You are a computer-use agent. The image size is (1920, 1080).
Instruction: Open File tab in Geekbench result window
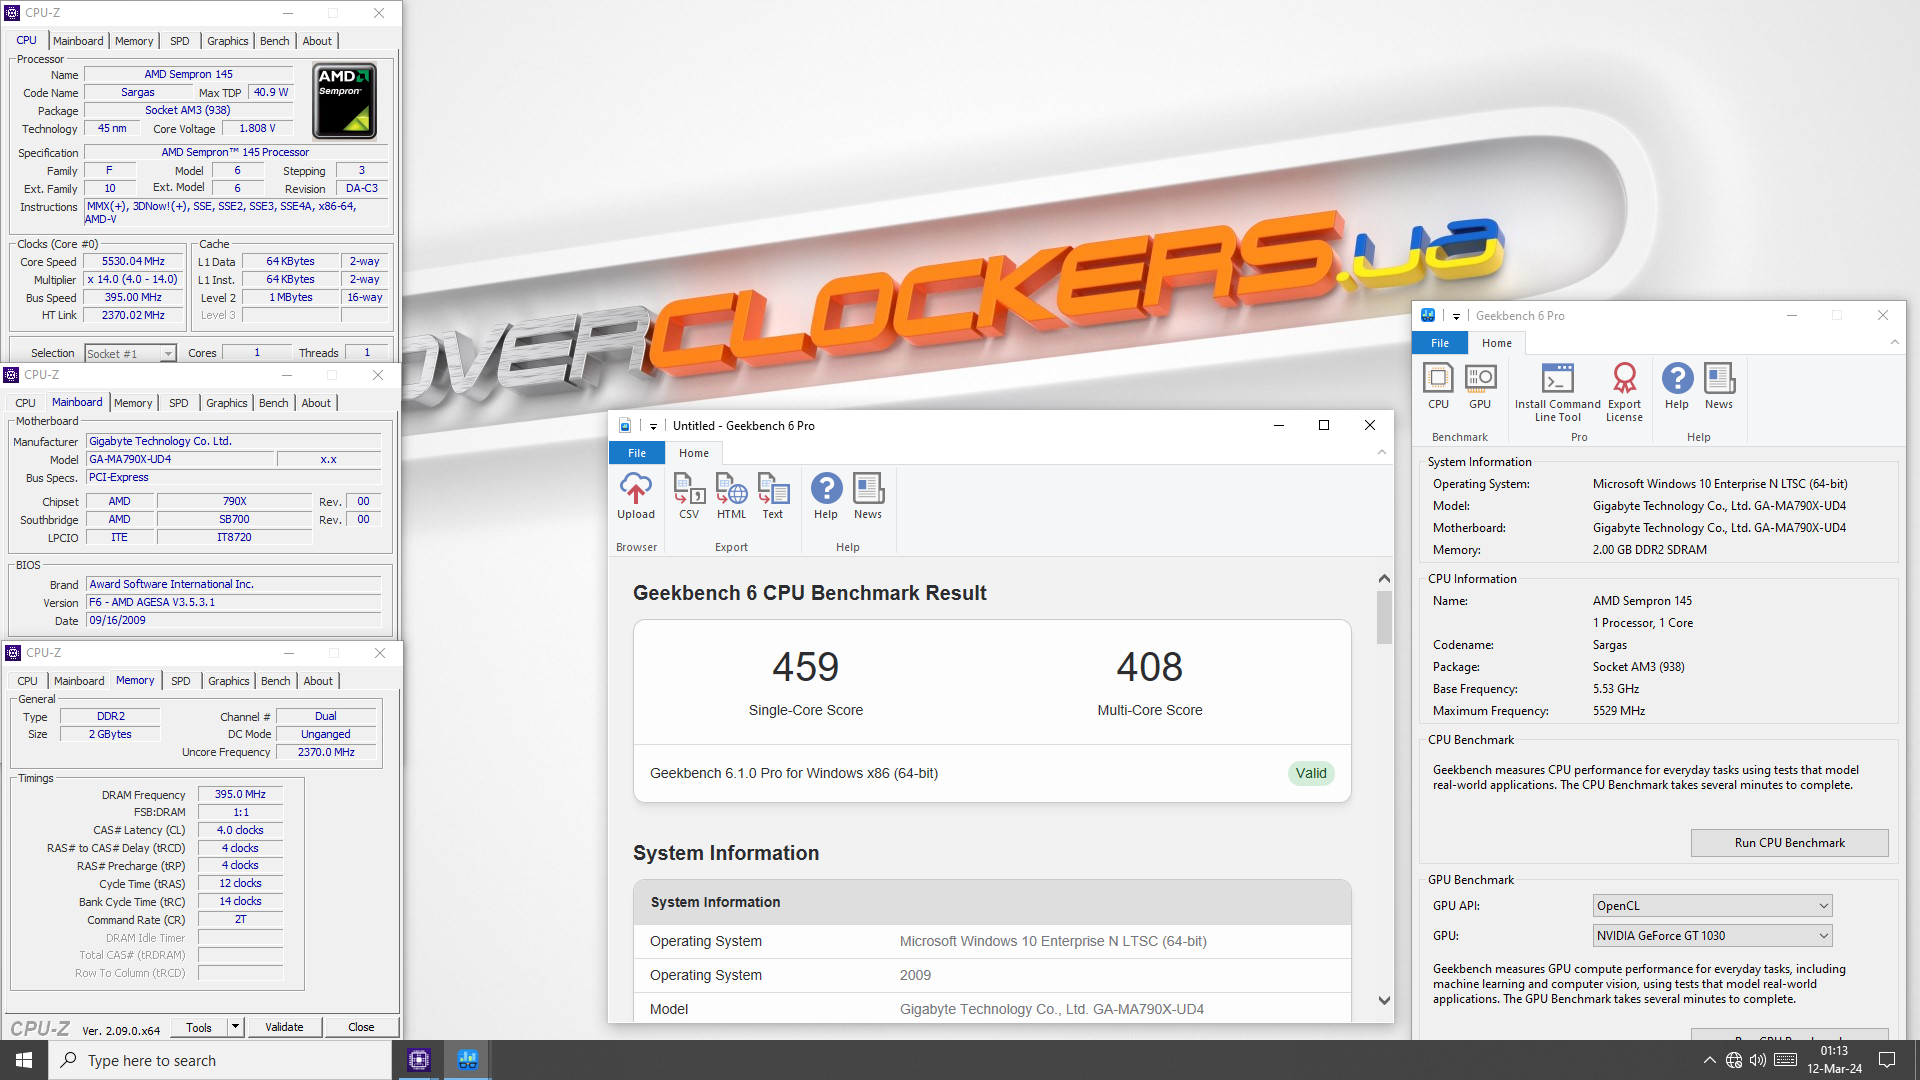click(x=637, y=453)
